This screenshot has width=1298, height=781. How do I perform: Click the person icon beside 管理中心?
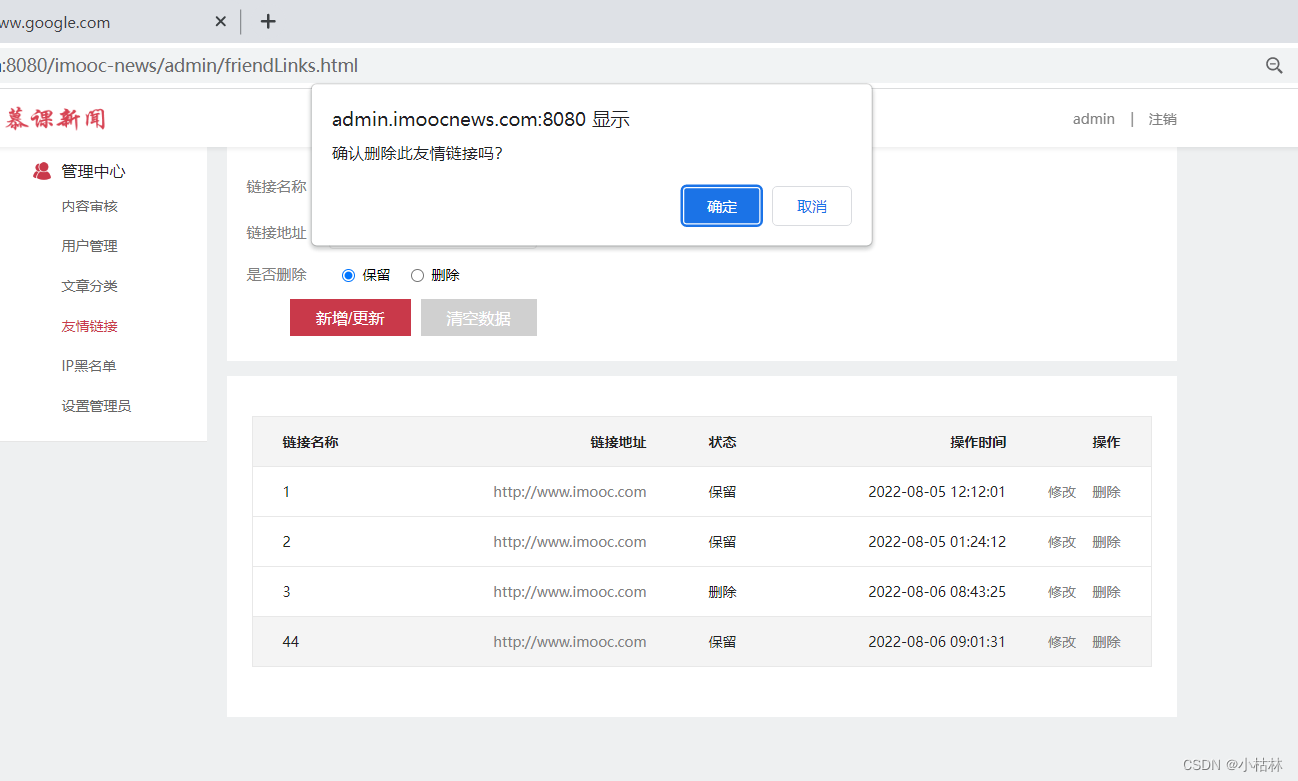pos(42,170)
